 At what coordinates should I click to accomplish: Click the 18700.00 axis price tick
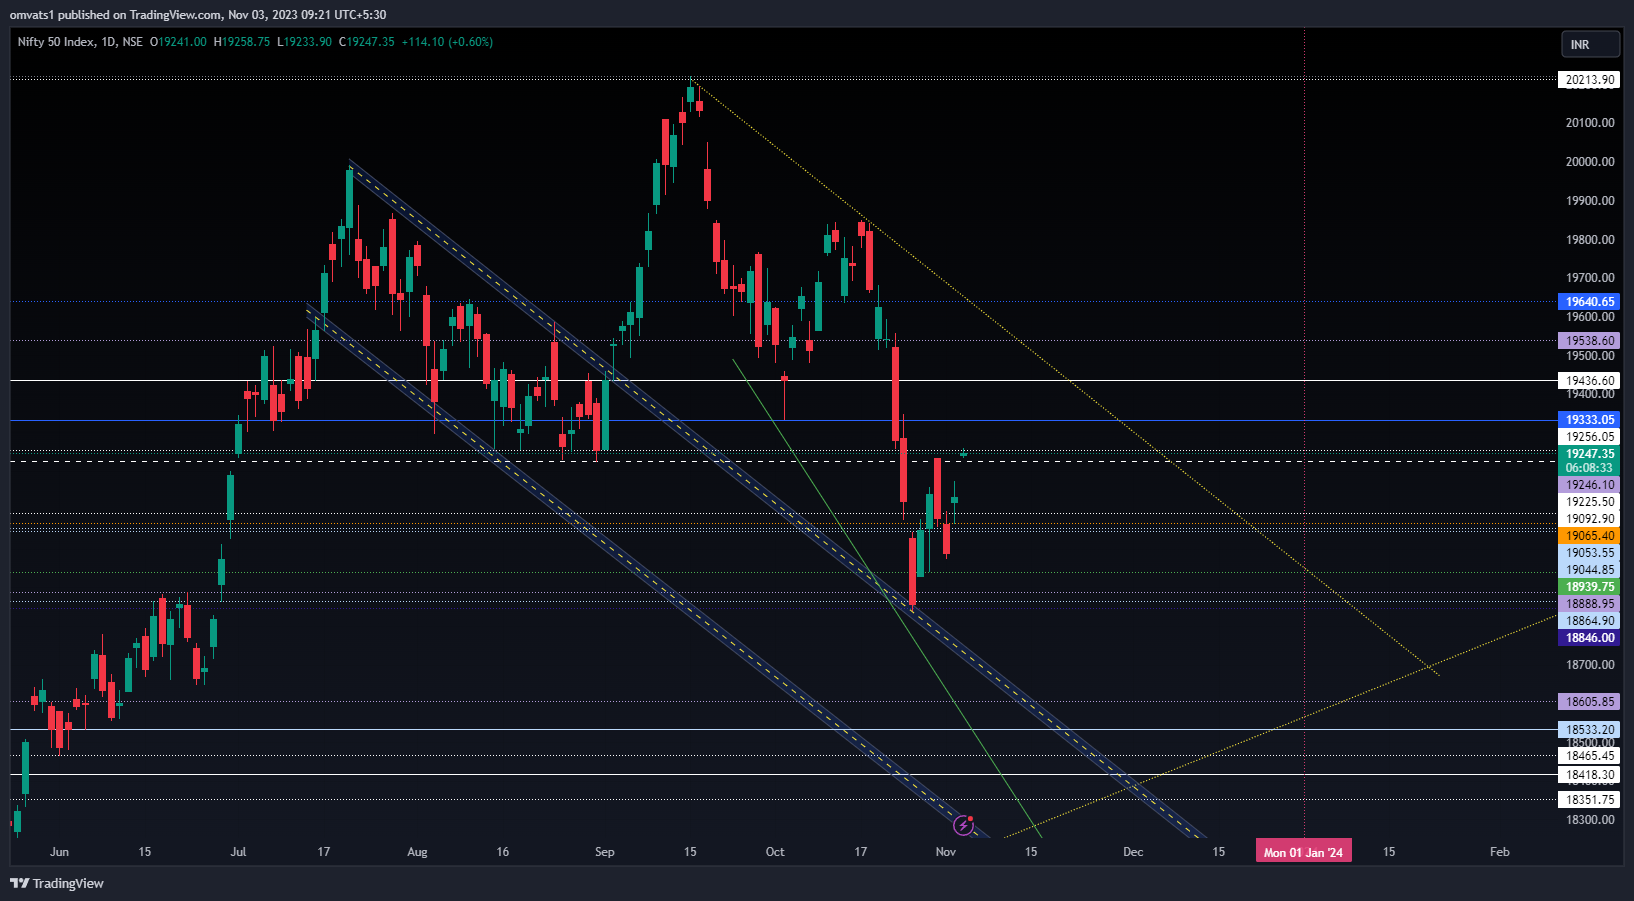pyautogui.click(x=1590, y=665)
